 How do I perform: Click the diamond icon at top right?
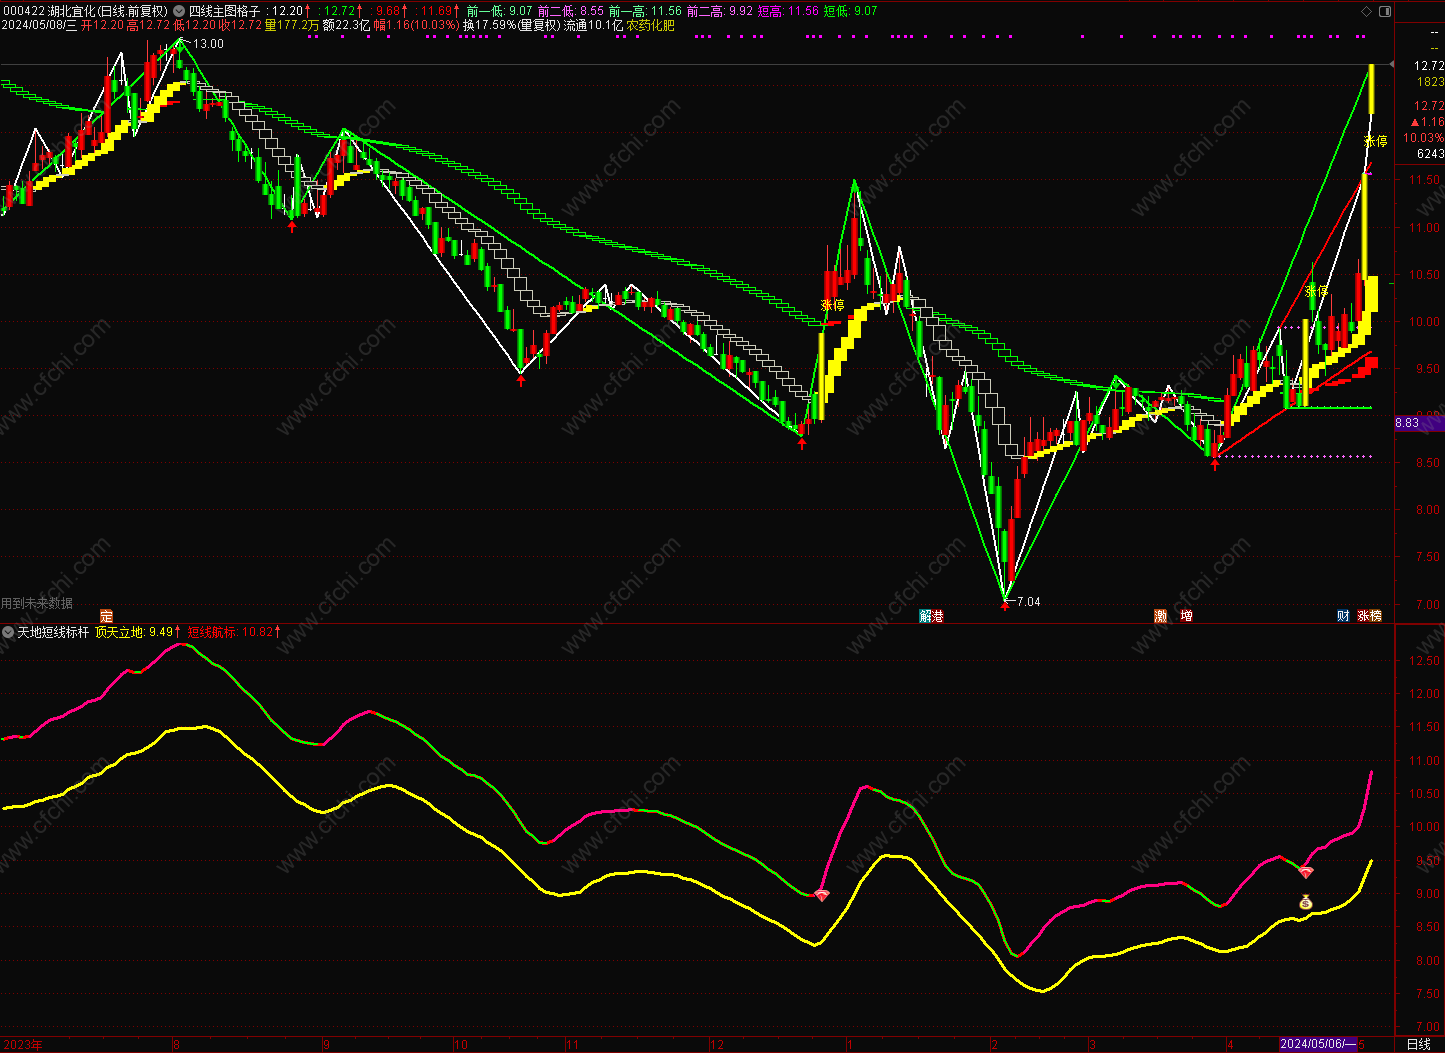tap(1367, 11)
